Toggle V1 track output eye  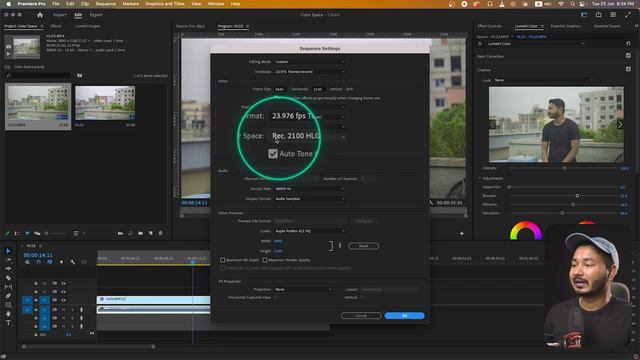[x=63, y=300]
